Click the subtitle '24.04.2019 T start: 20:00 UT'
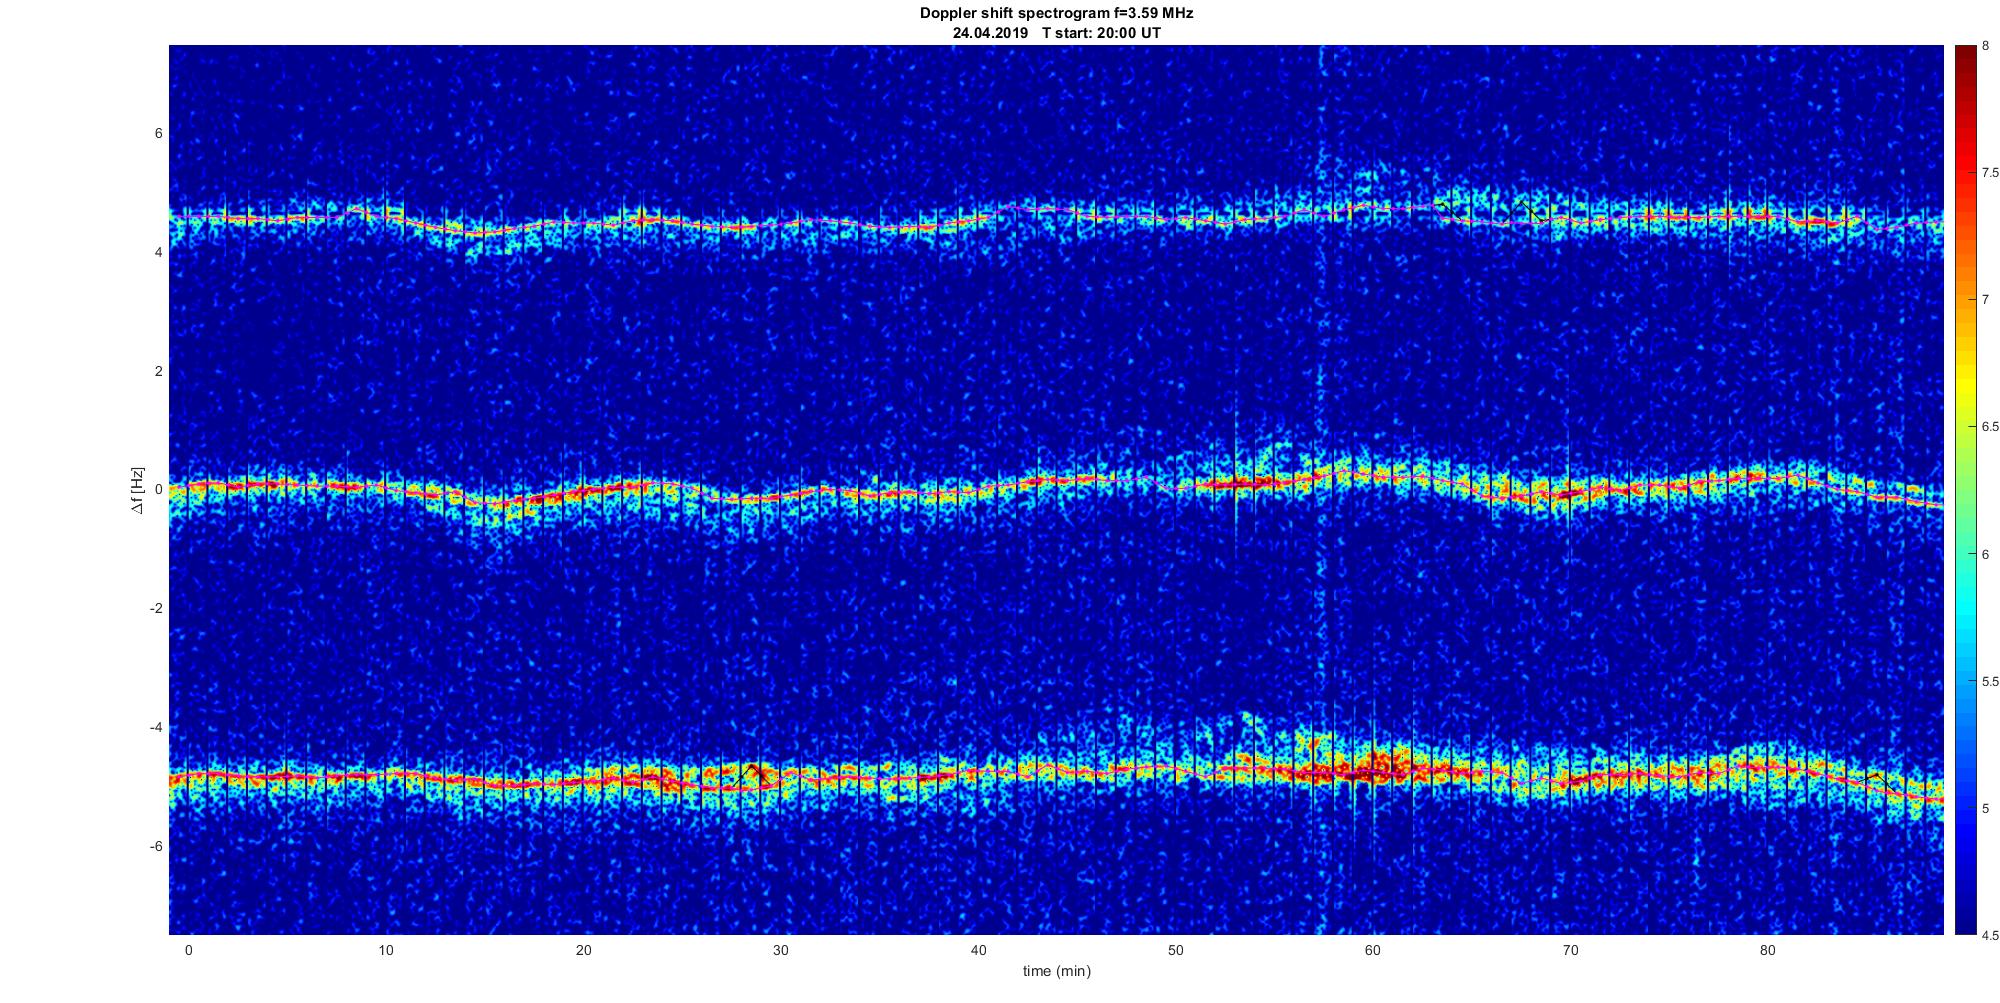The height and width of the screenshot is (1003, 2000). (x=1056, y=33)
